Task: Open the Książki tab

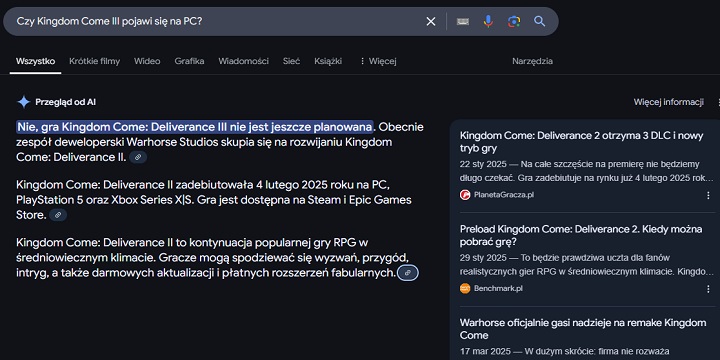Action: coord(328,61)
